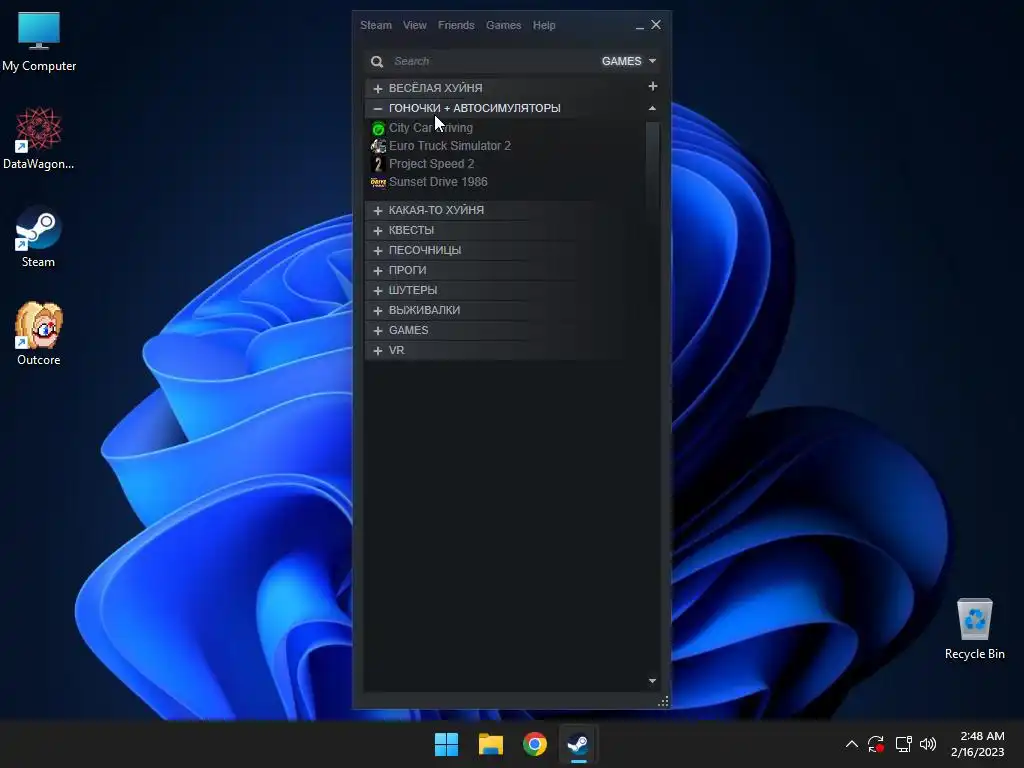Click the volume speaker tray icon
Screen dimensions: 1024x768
pyautogui.click(x=928, y=744)
